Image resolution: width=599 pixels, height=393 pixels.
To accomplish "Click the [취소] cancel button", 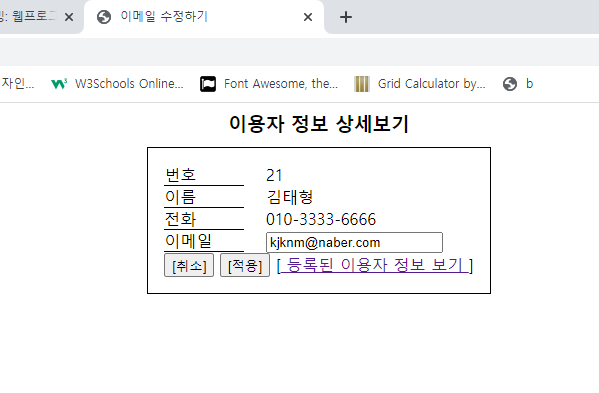I will click(189, 265).
